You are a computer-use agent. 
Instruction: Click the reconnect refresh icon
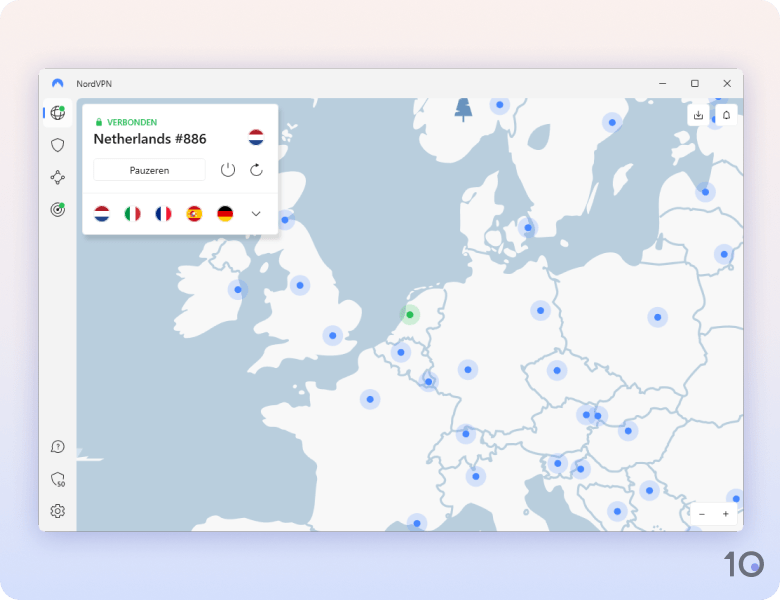point(256,170)
